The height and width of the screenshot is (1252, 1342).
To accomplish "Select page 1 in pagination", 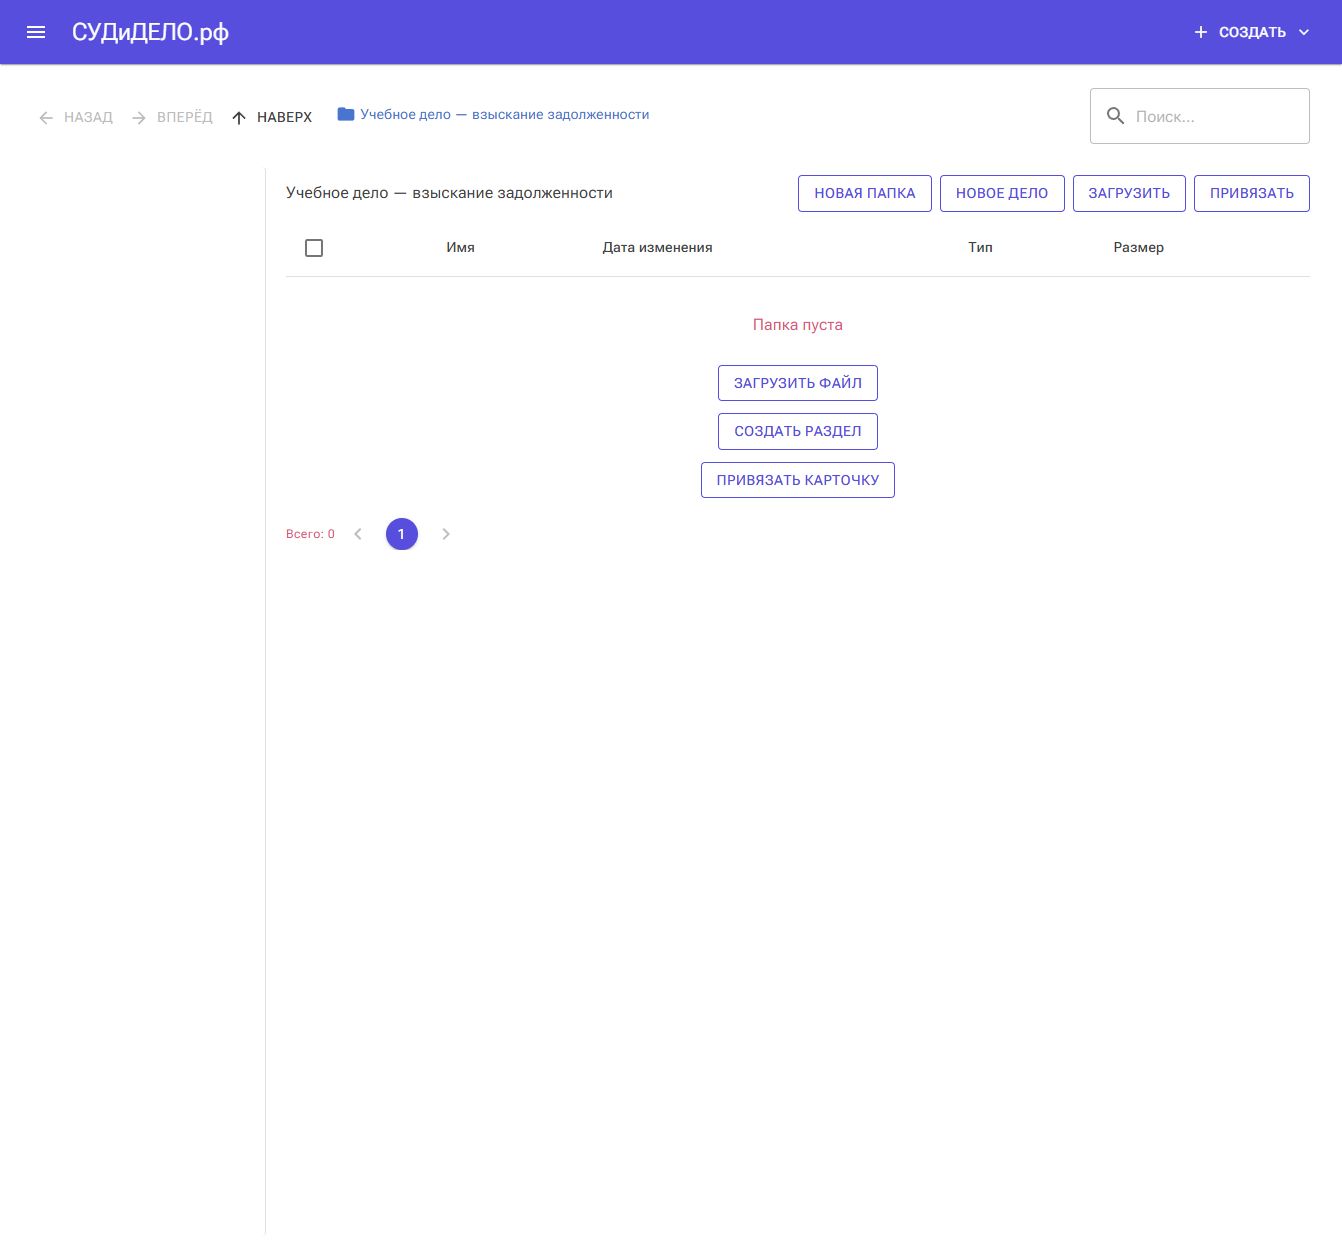I will coord(402,534).
